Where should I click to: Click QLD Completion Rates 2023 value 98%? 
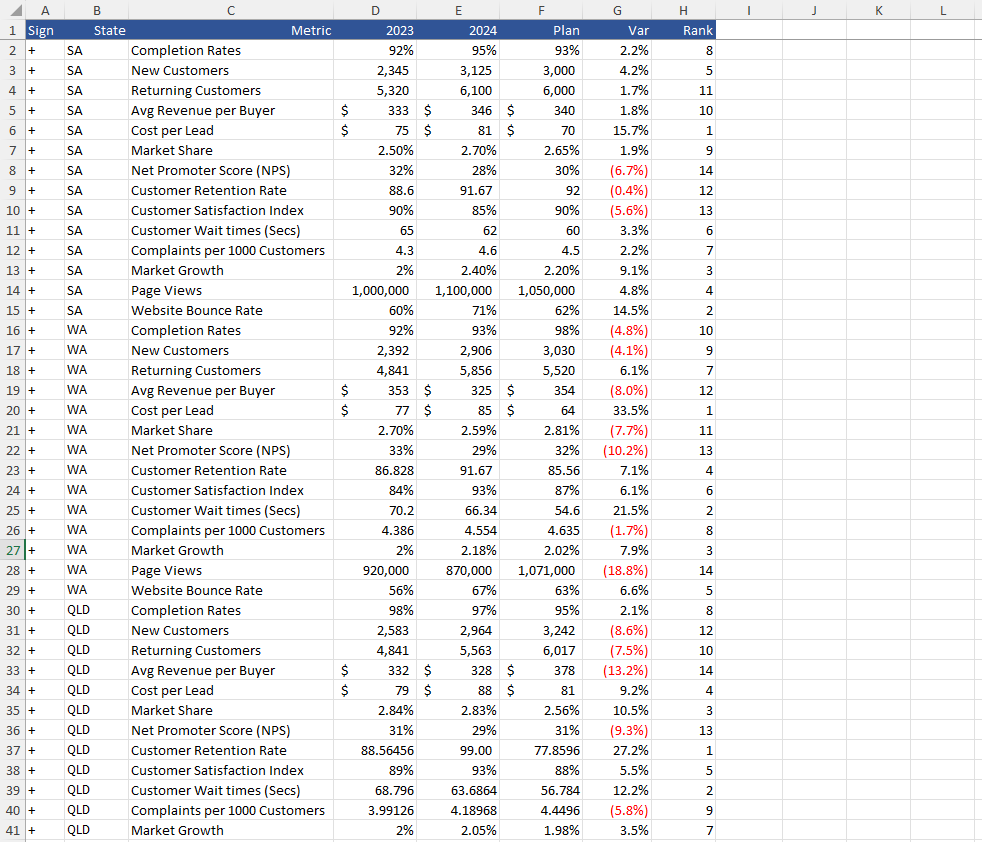coord(375,610)
